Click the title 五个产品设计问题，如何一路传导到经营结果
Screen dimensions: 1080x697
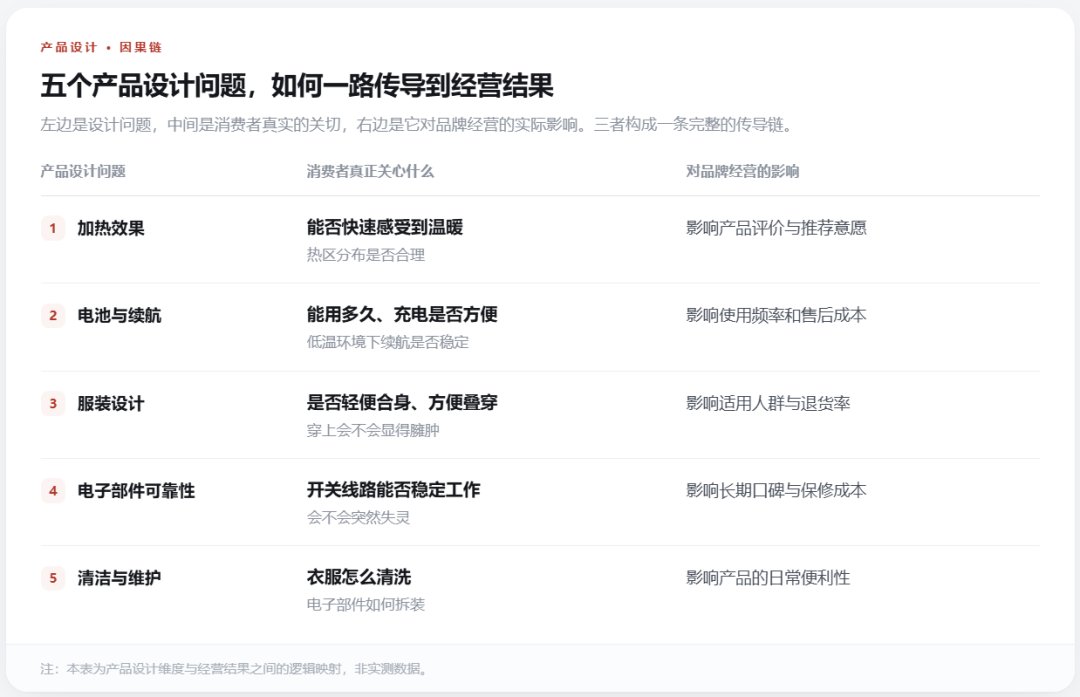pyautogui.click(x=297, y=86)
